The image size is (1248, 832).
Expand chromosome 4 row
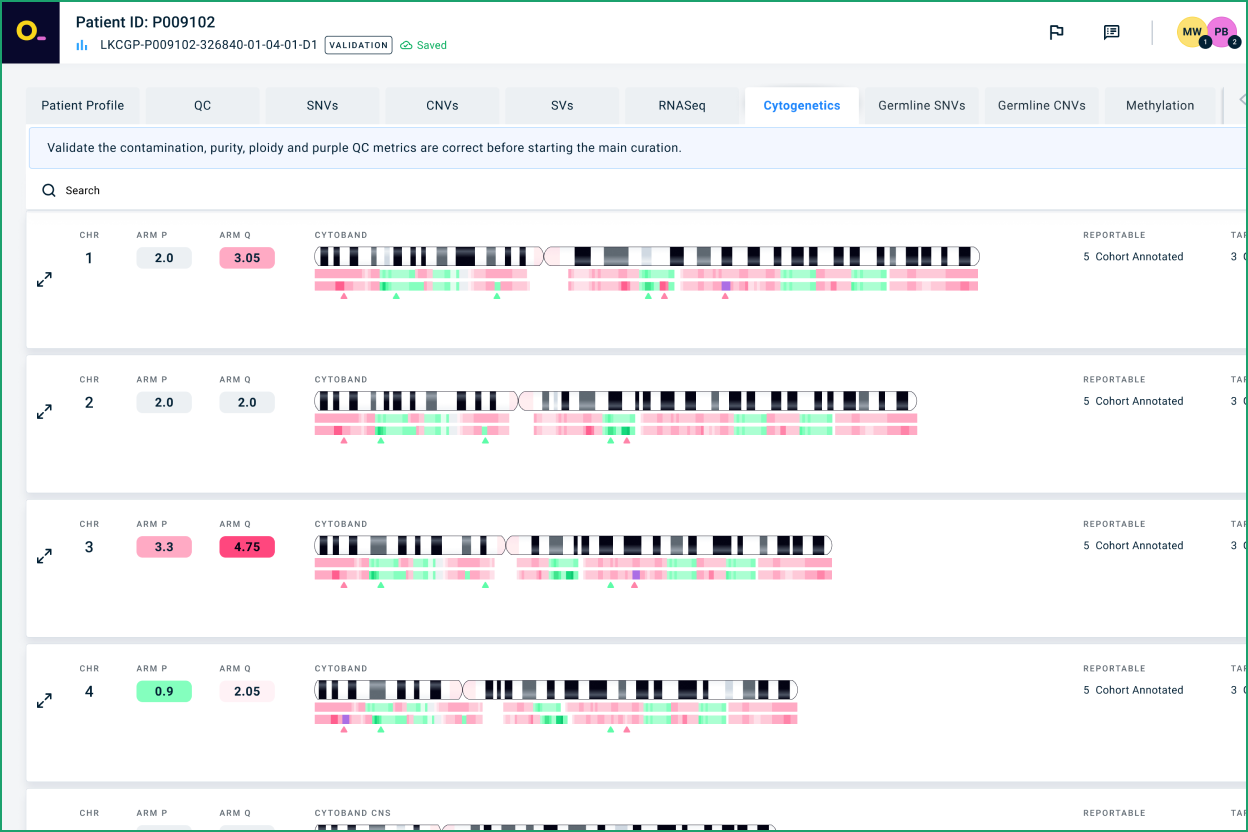pyautogui.click(x=44, y=701)
